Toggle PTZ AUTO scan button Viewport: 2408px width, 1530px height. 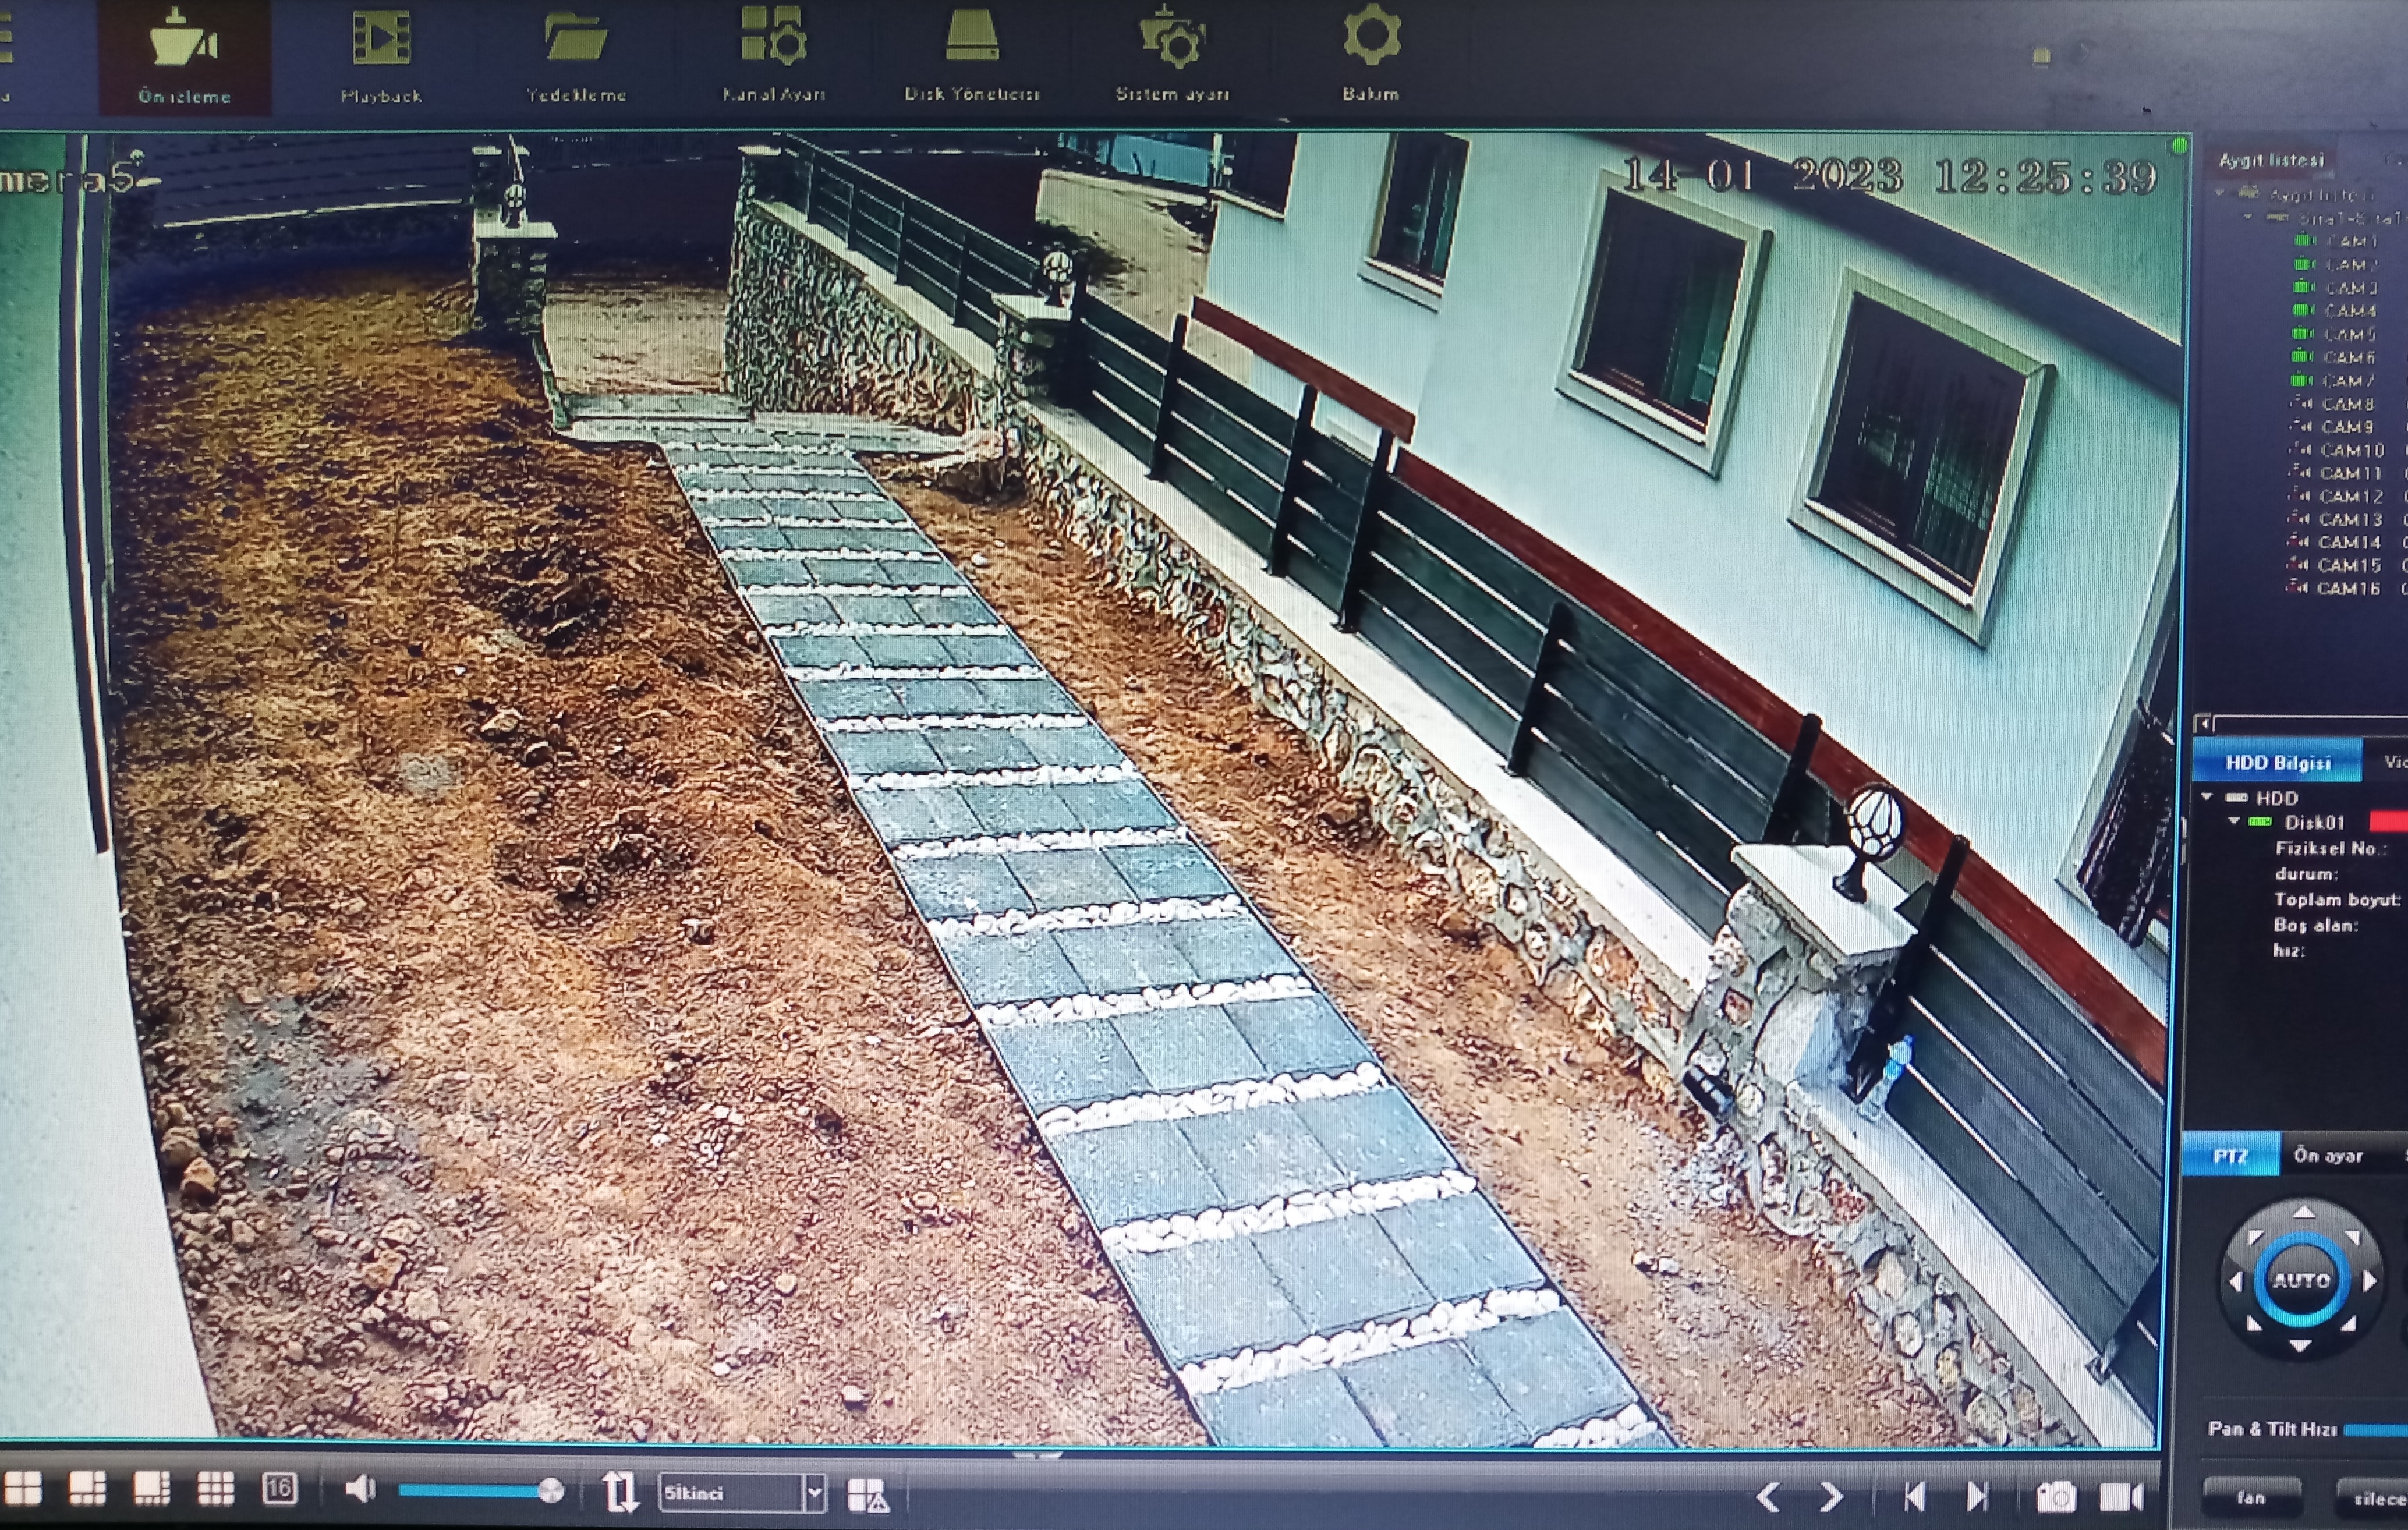tap(2302, 1280)
